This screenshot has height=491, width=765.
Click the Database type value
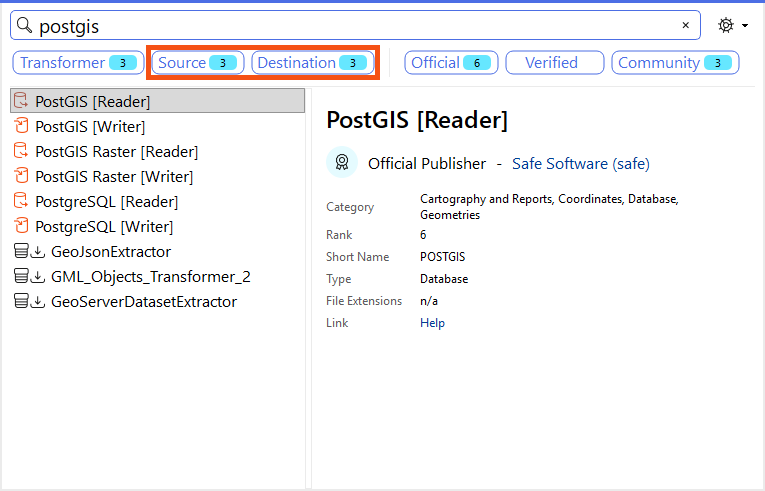pyautogui.click(x=444, y=279)
